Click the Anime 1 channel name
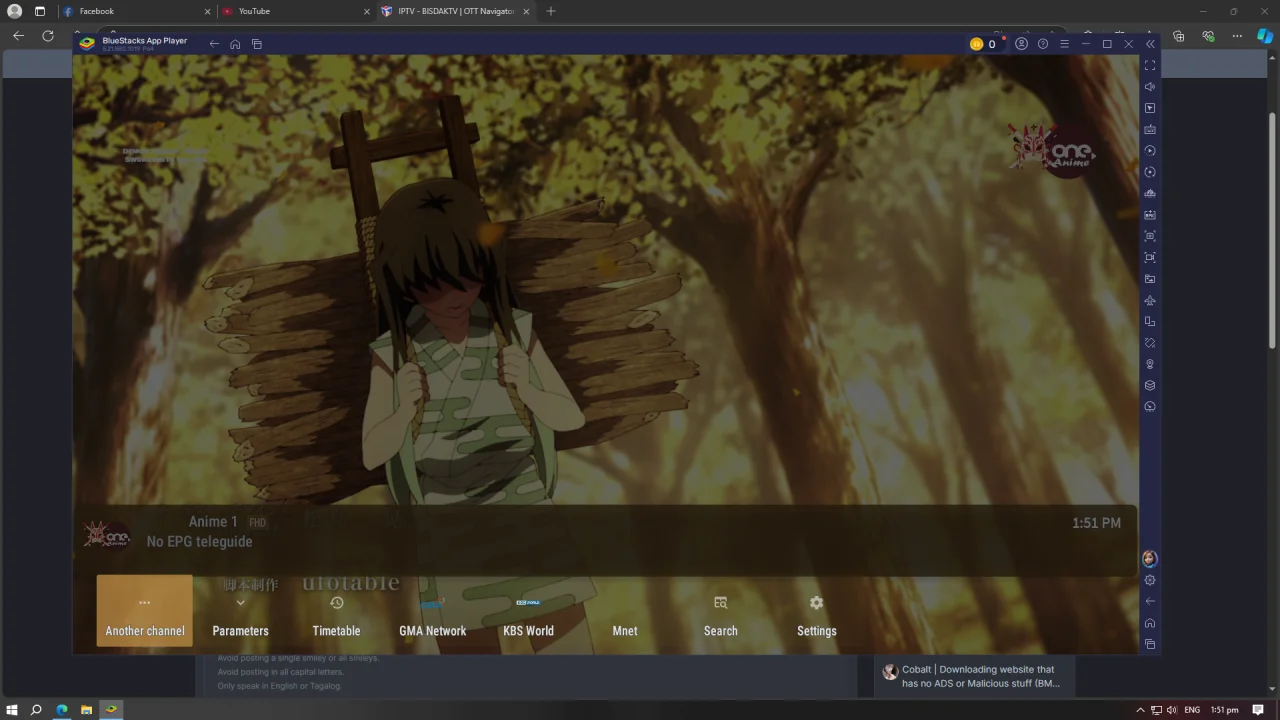 coord(213,522)
